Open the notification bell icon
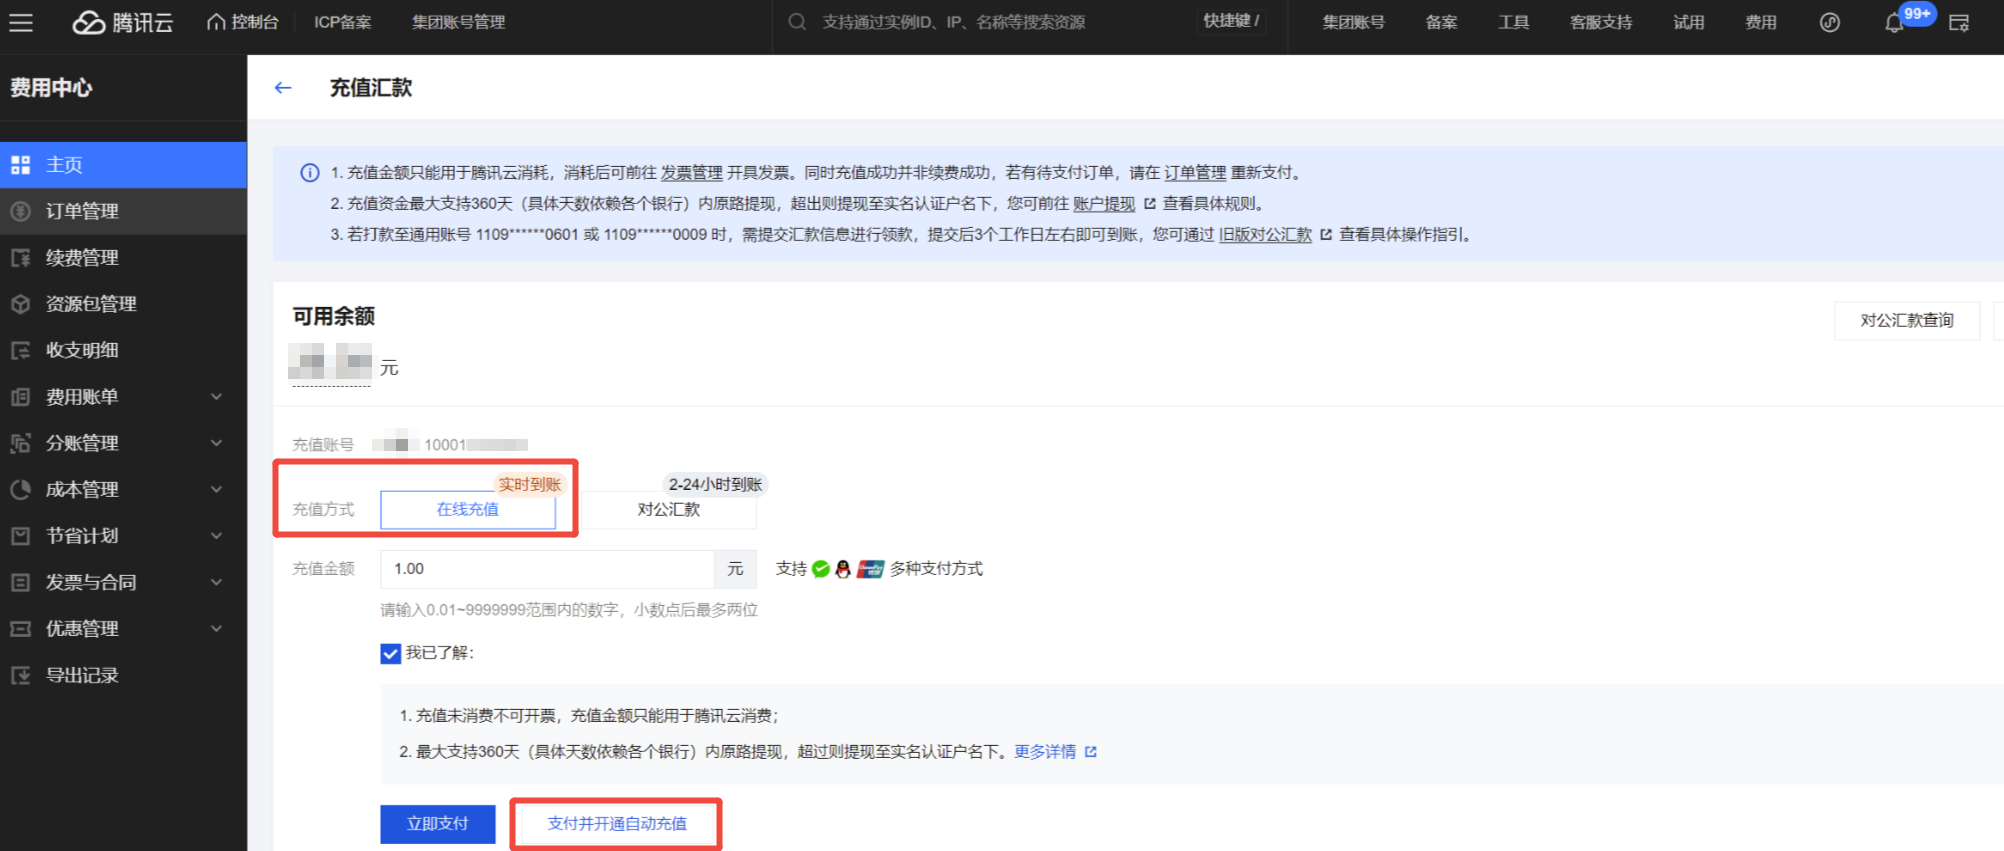The width and height of the screenshot is (2004, 851). 1893,23
